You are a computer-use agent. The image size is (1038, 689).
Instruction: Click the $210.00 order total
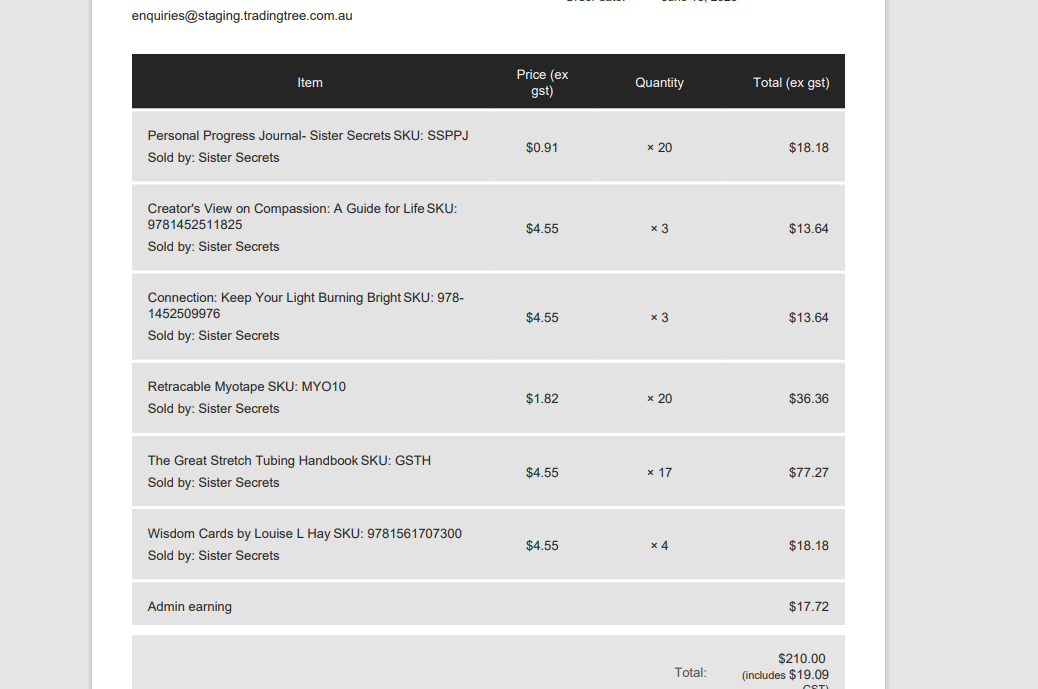point(802,659)
